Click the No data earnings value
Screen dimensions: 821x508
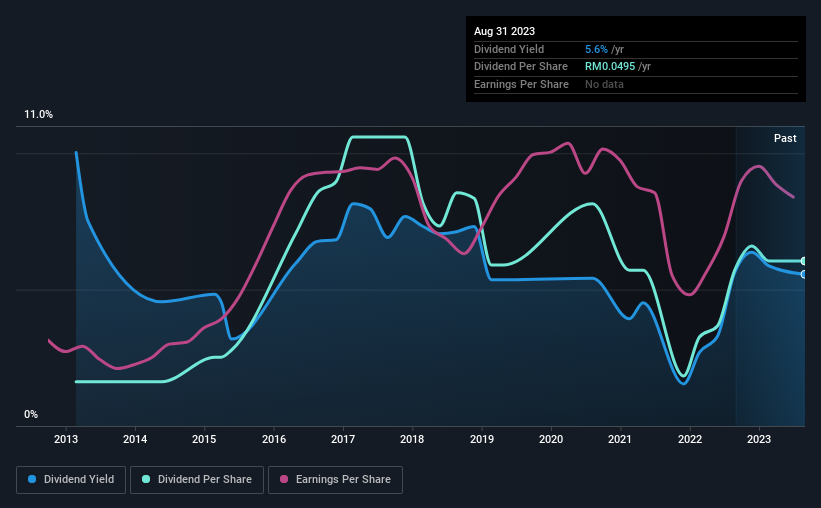pyautogui.click(x=604, y=84)
